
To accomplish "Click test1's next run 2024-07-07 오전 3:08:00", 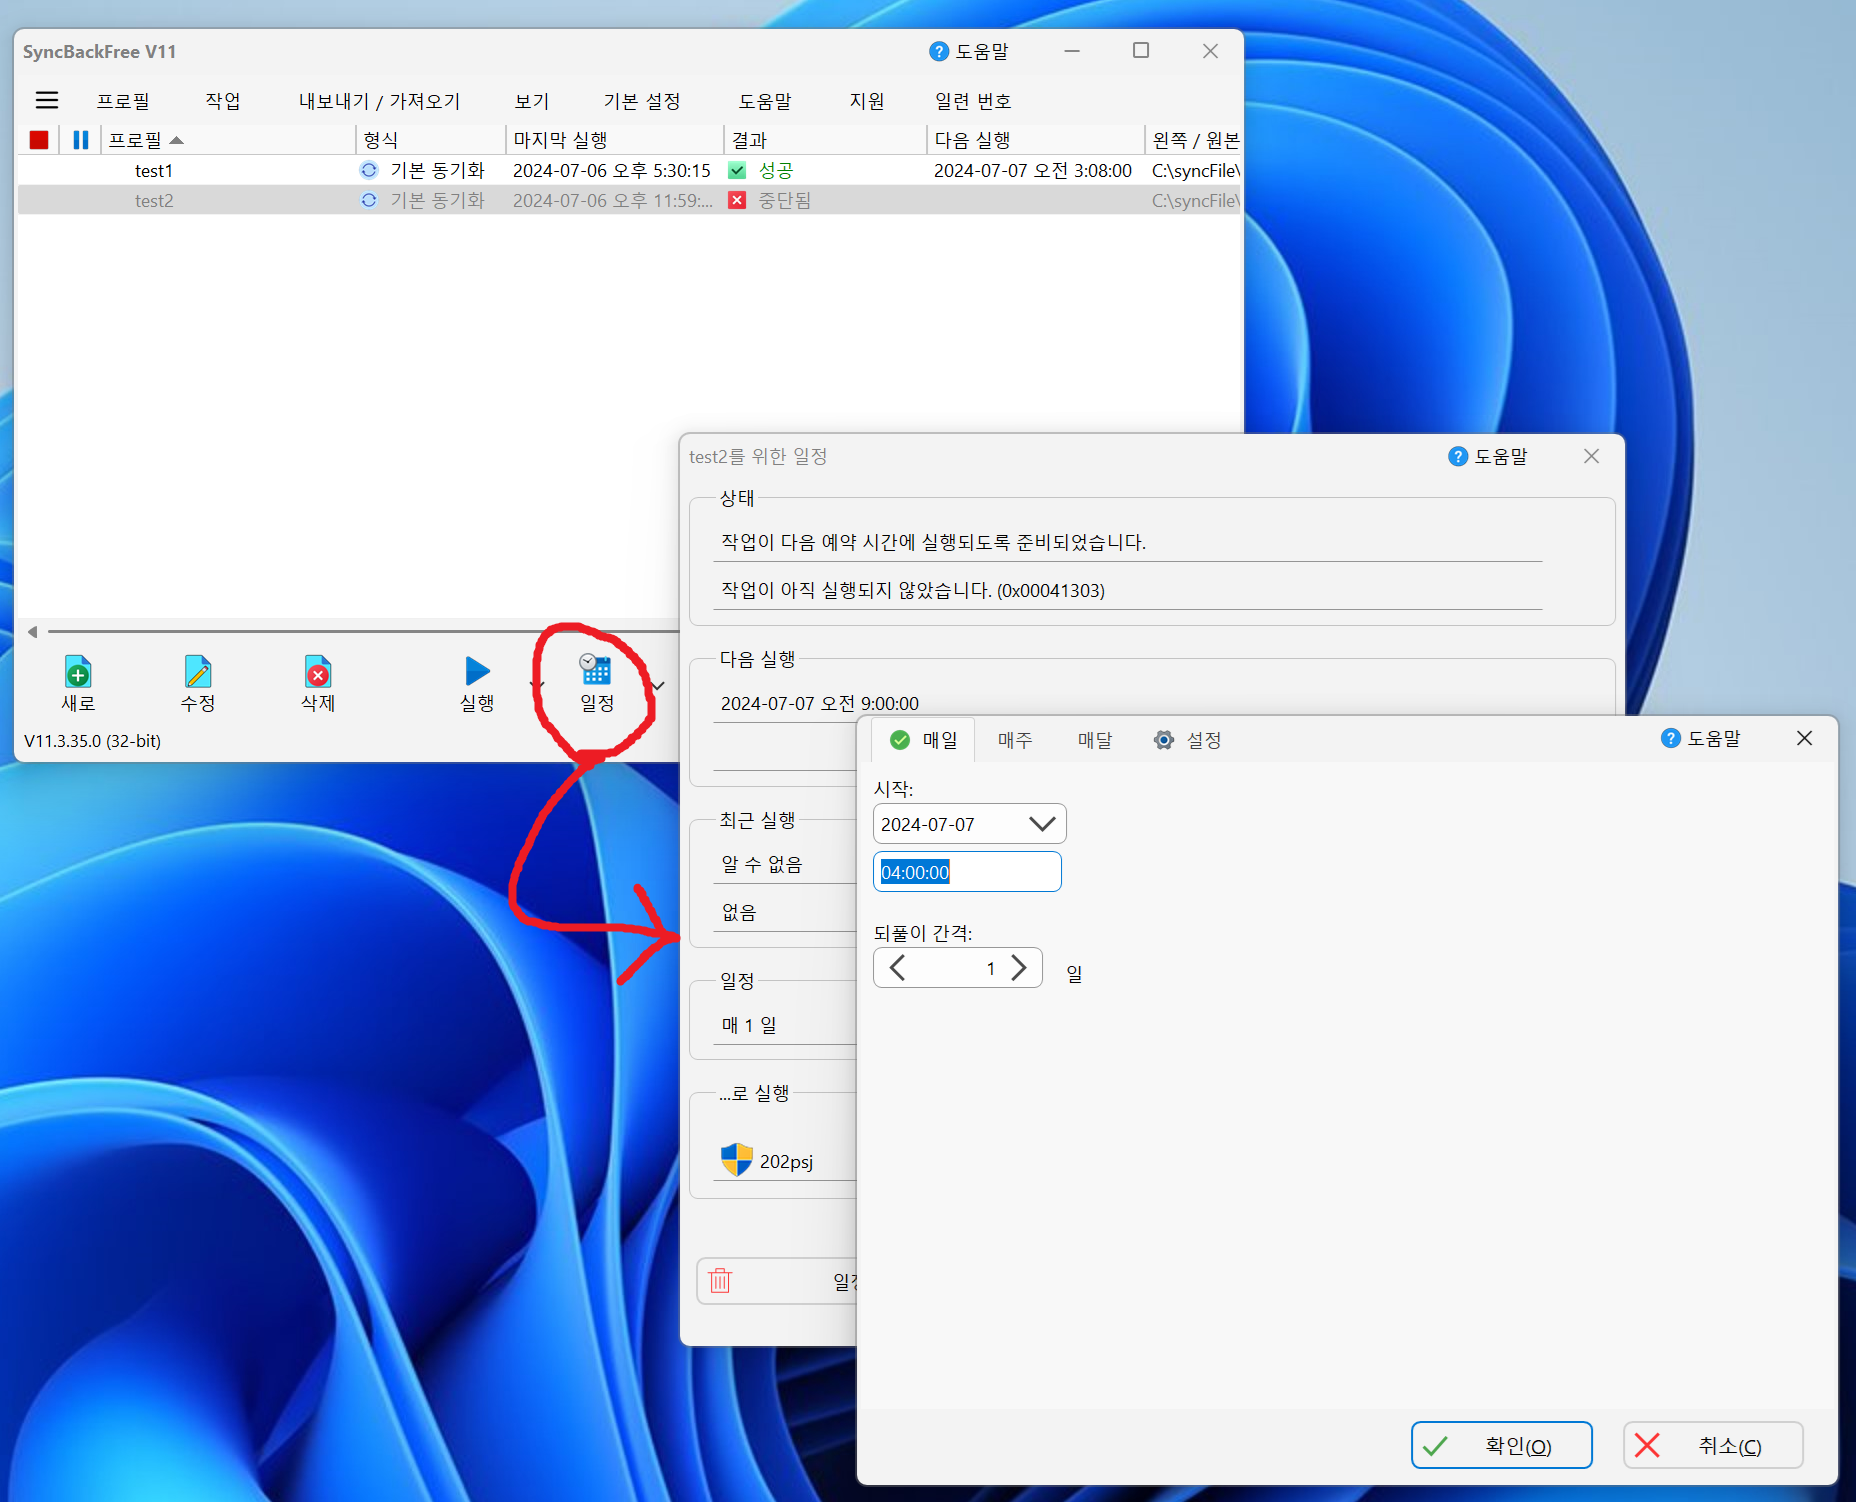I will pos(1033,171).
